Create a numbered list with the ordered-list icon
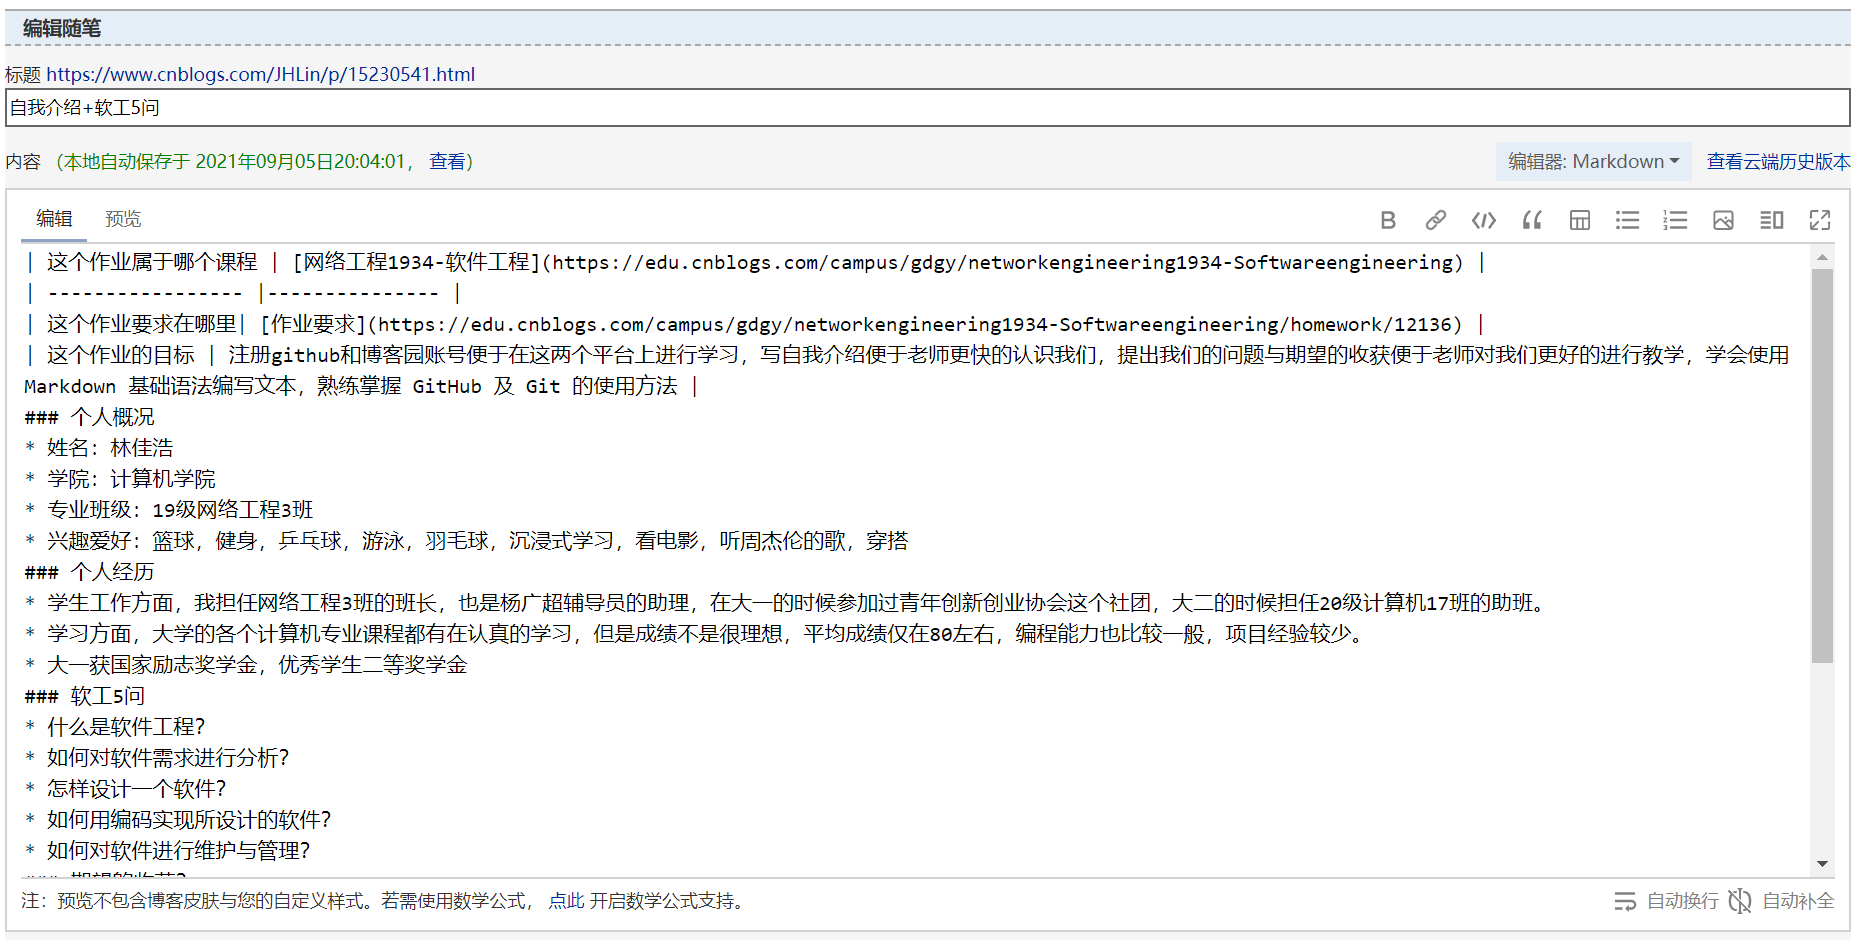 click(1675, 220)
